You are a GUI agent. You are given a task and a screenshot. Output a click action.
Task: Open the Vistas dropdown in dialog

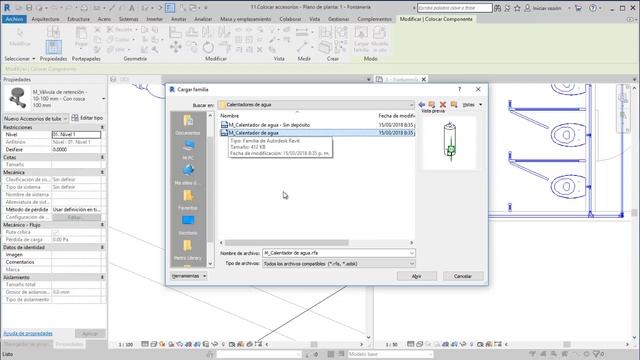point(472,105)
